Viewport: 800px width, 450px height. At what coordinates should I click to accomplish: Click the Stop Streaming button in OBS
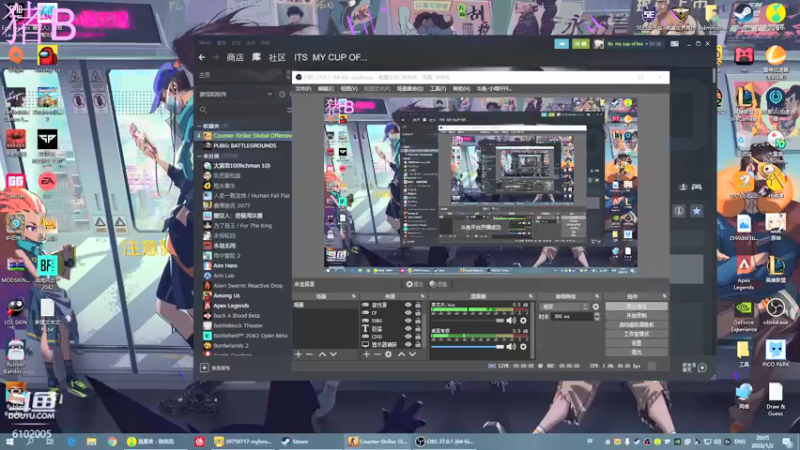(636, 306)
